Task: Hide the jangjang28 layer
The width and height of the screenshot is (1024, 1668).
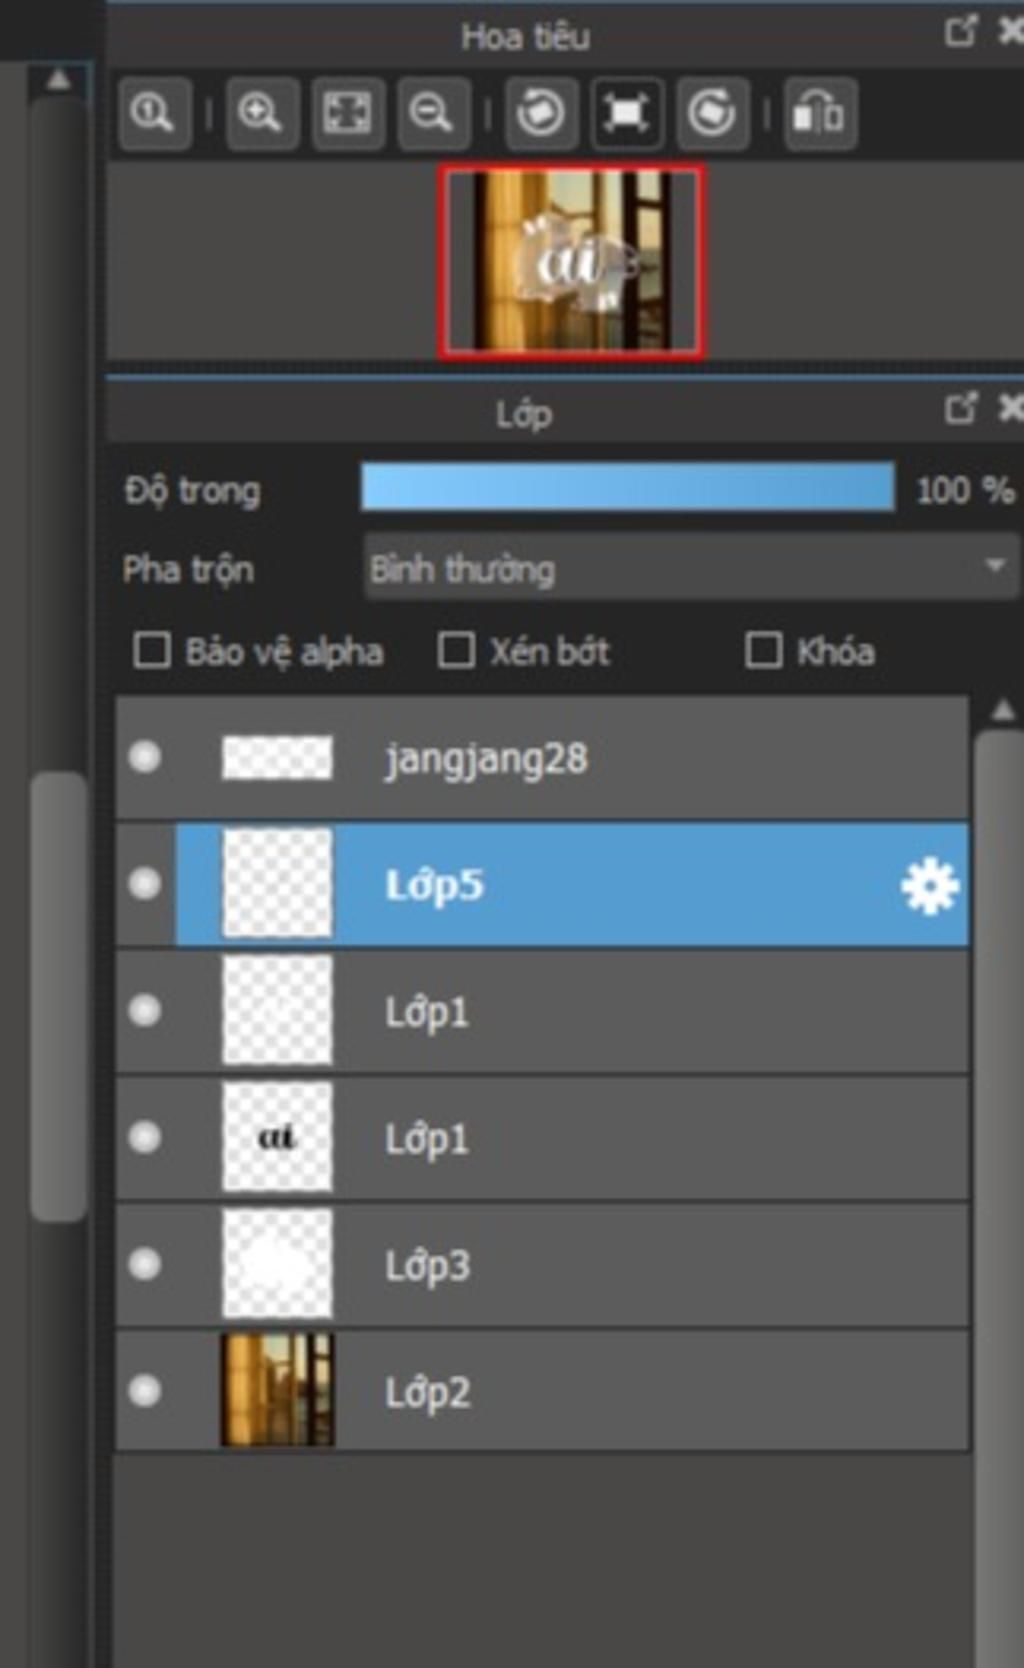Action: tap(145, 757)
